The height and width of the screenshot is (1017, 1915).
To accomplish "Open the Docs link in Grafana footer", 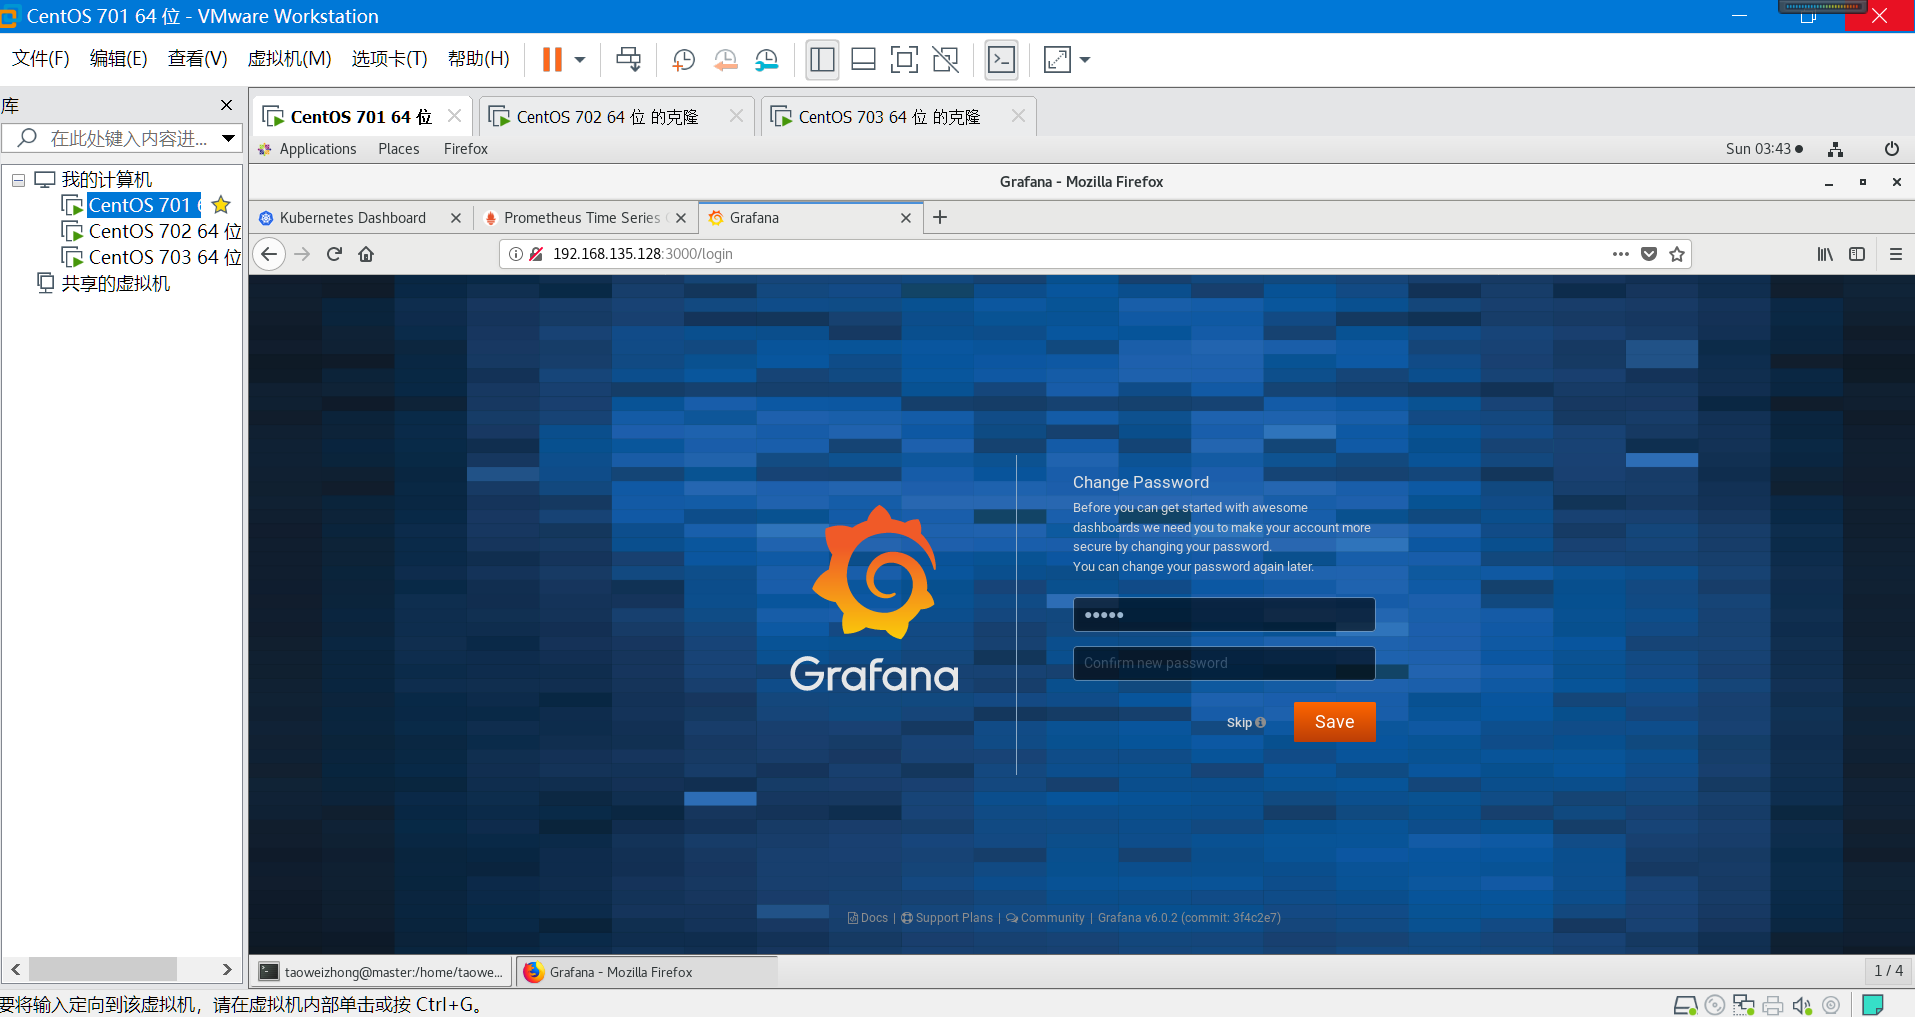I will (x=868, y=918).
